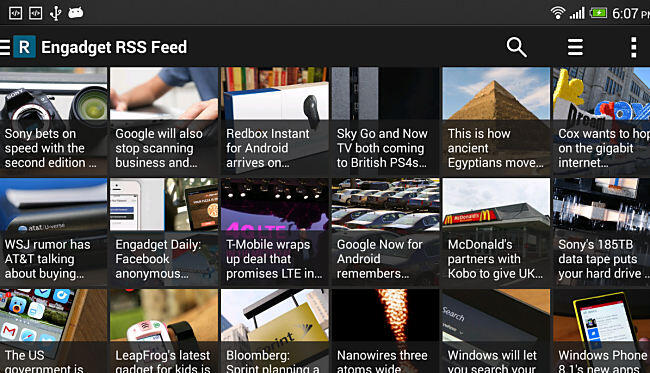Open Sony's 185TB data tape article
The image size is (650, 373).
point(601,233)
